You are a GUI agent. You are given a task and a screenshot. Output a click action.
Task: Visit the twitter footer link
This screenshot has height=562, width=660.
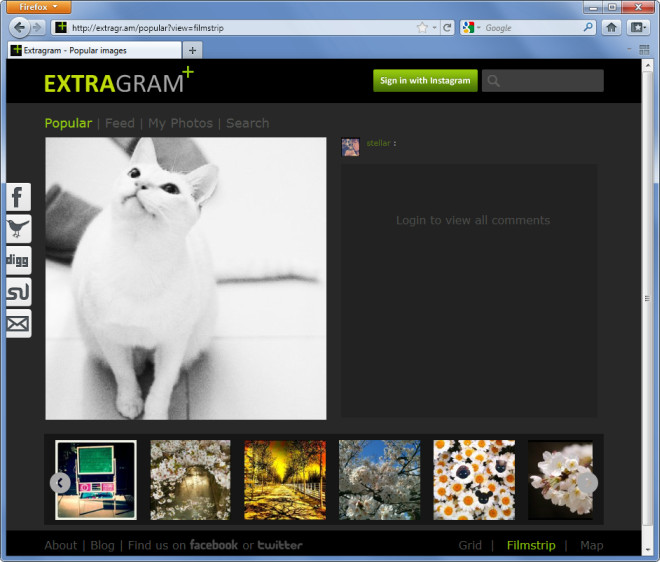(280, 545)
